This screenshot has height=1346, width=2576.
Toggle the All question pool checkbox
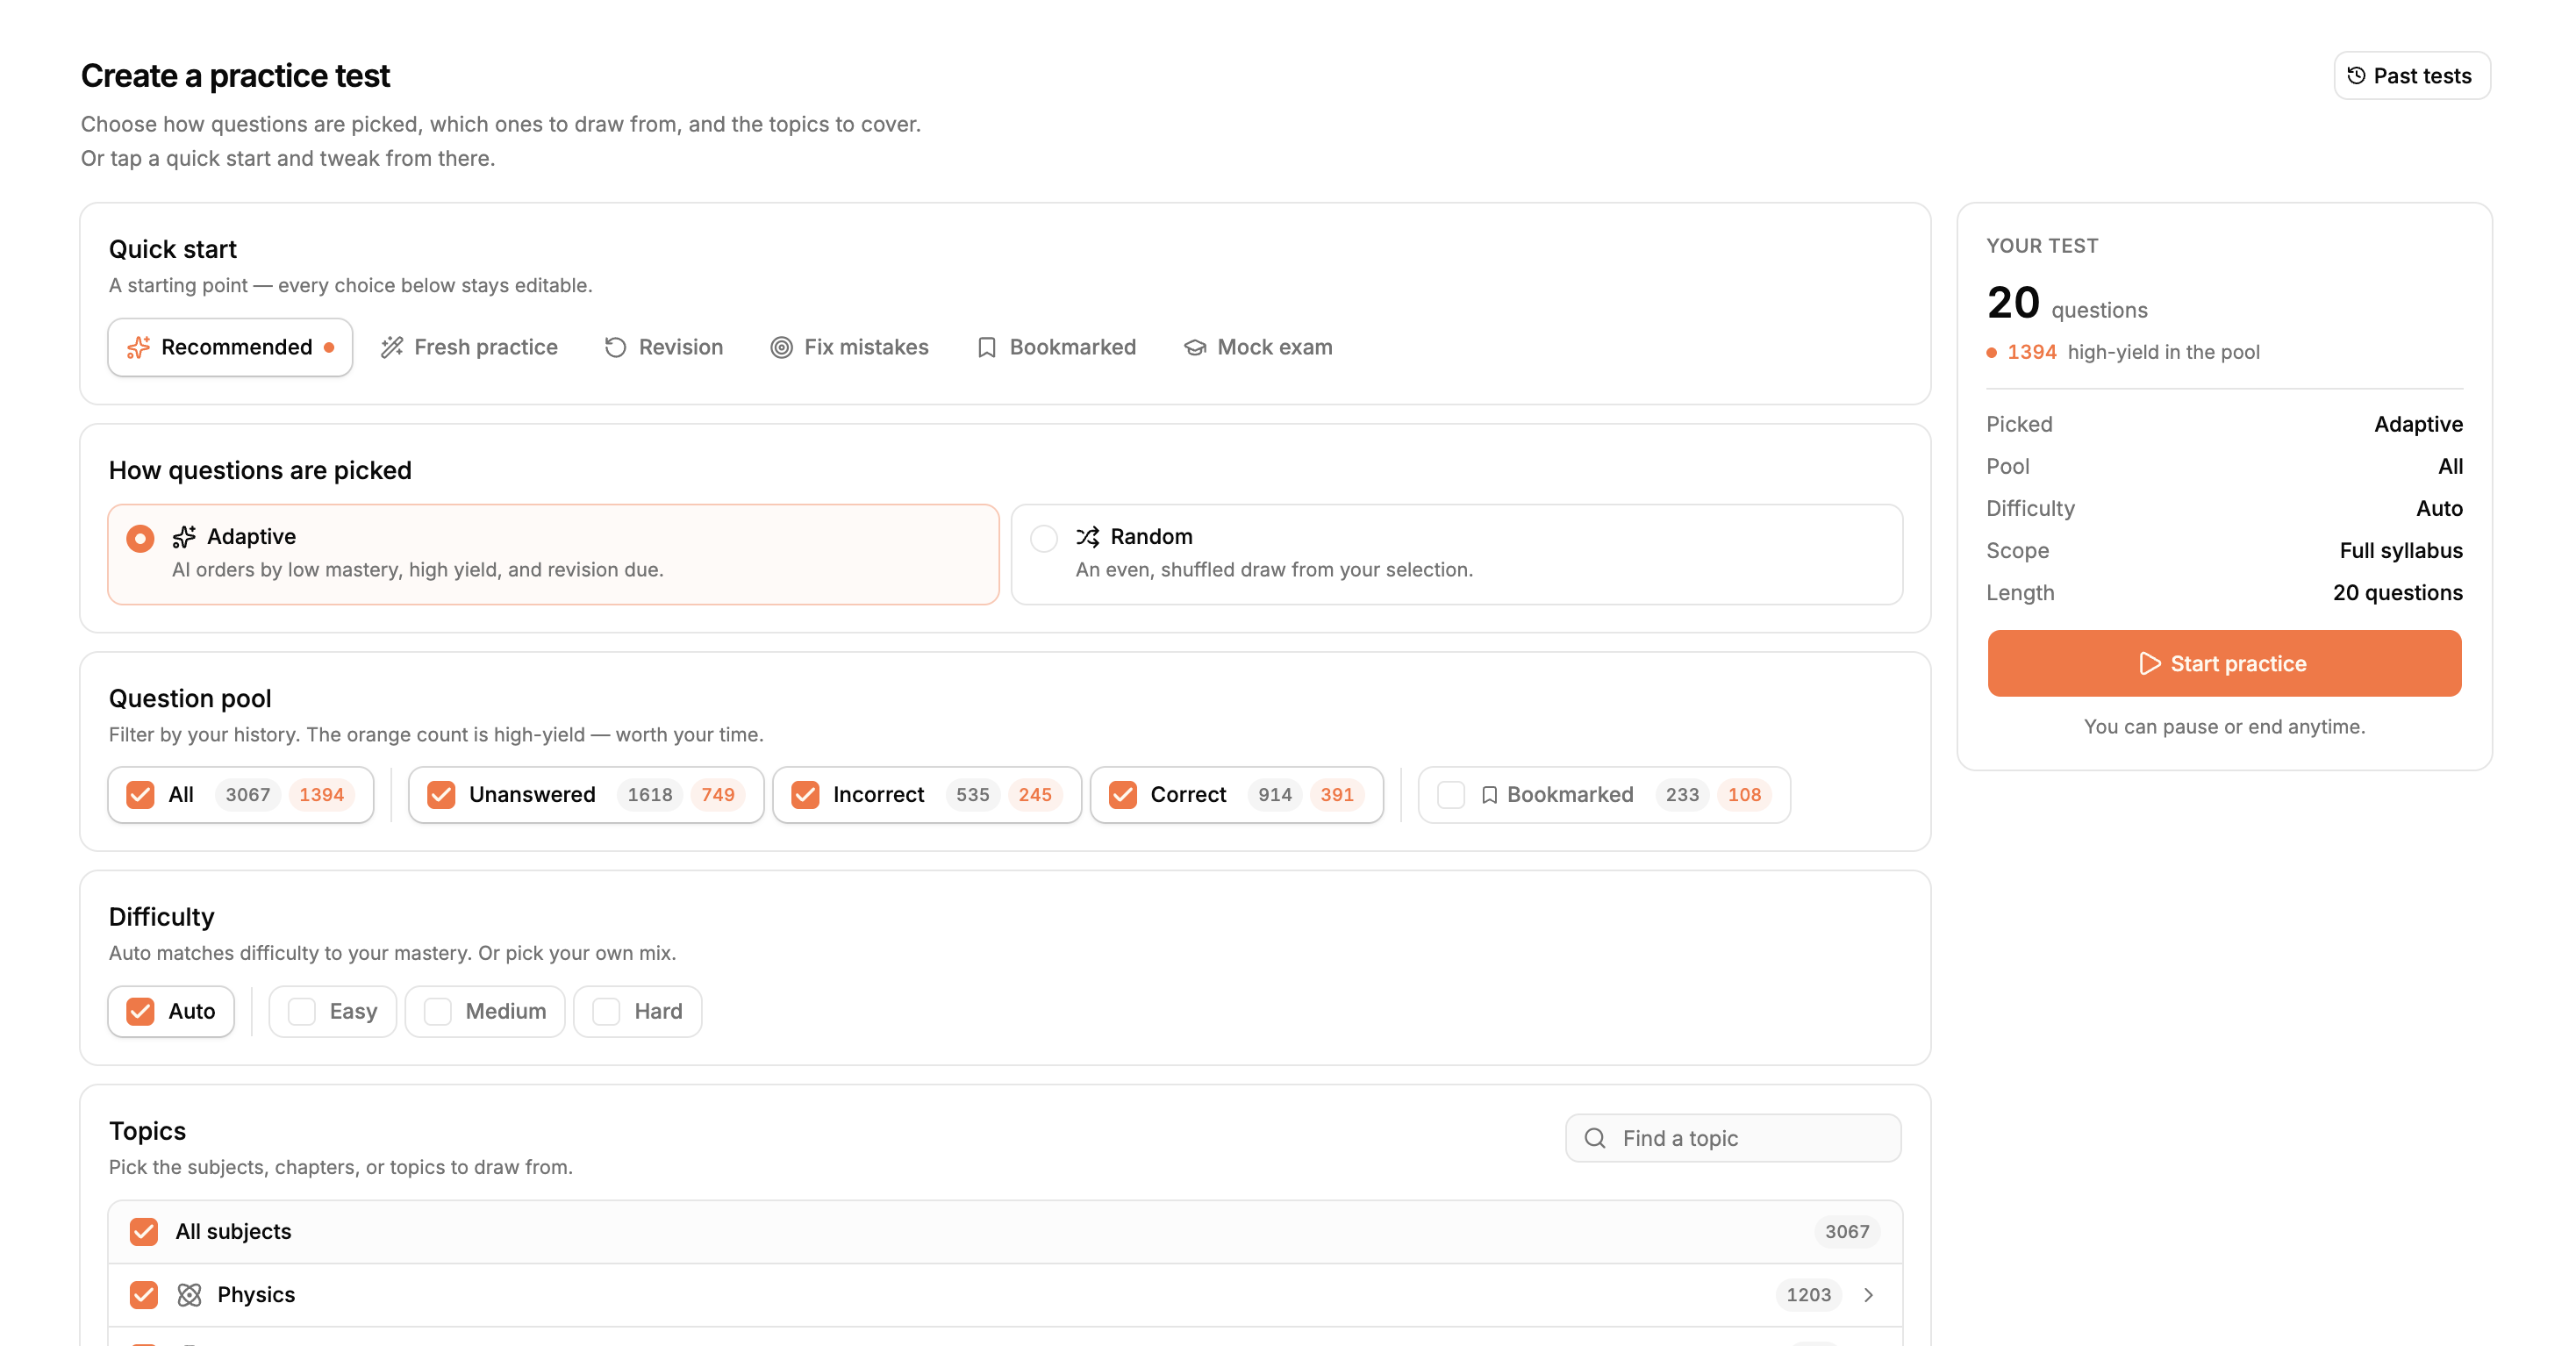[140, 795]
